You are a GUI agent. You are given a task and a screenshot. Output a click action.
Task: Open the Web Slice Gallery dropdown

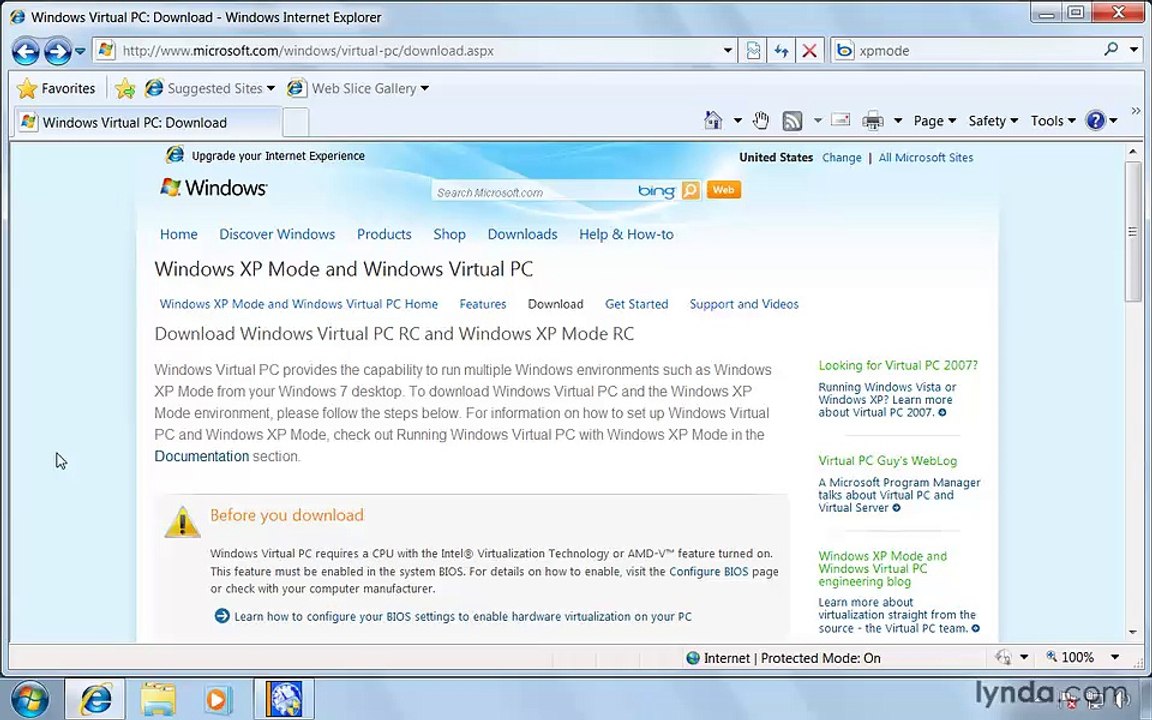358,88
